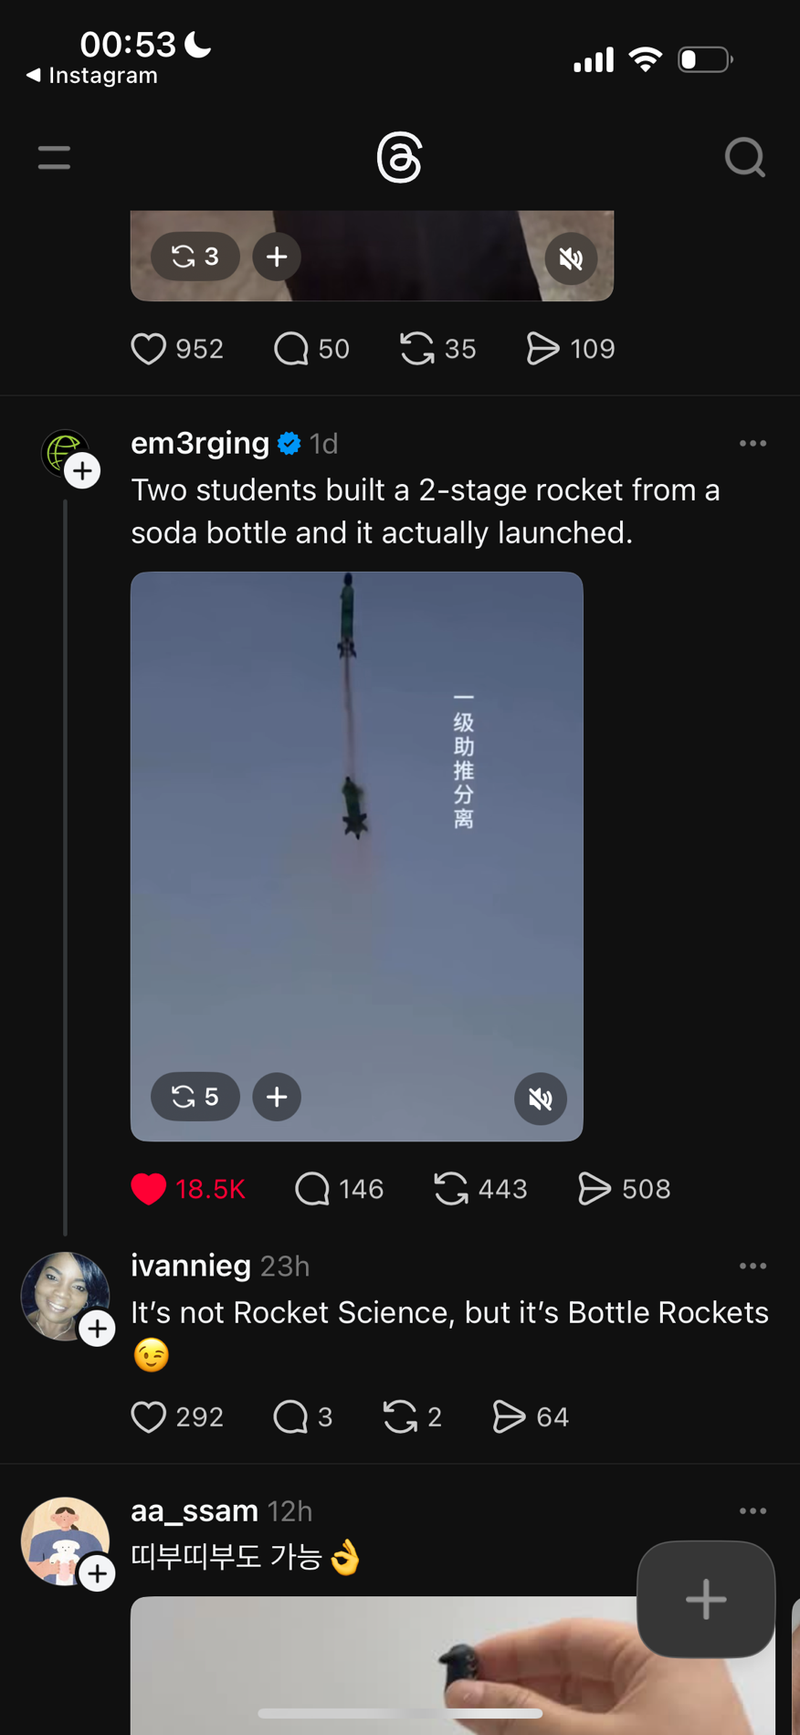Open em3rging profile username link
Image resolution: width=800 pixels, height=1735 pixels.
pos(200,443)
